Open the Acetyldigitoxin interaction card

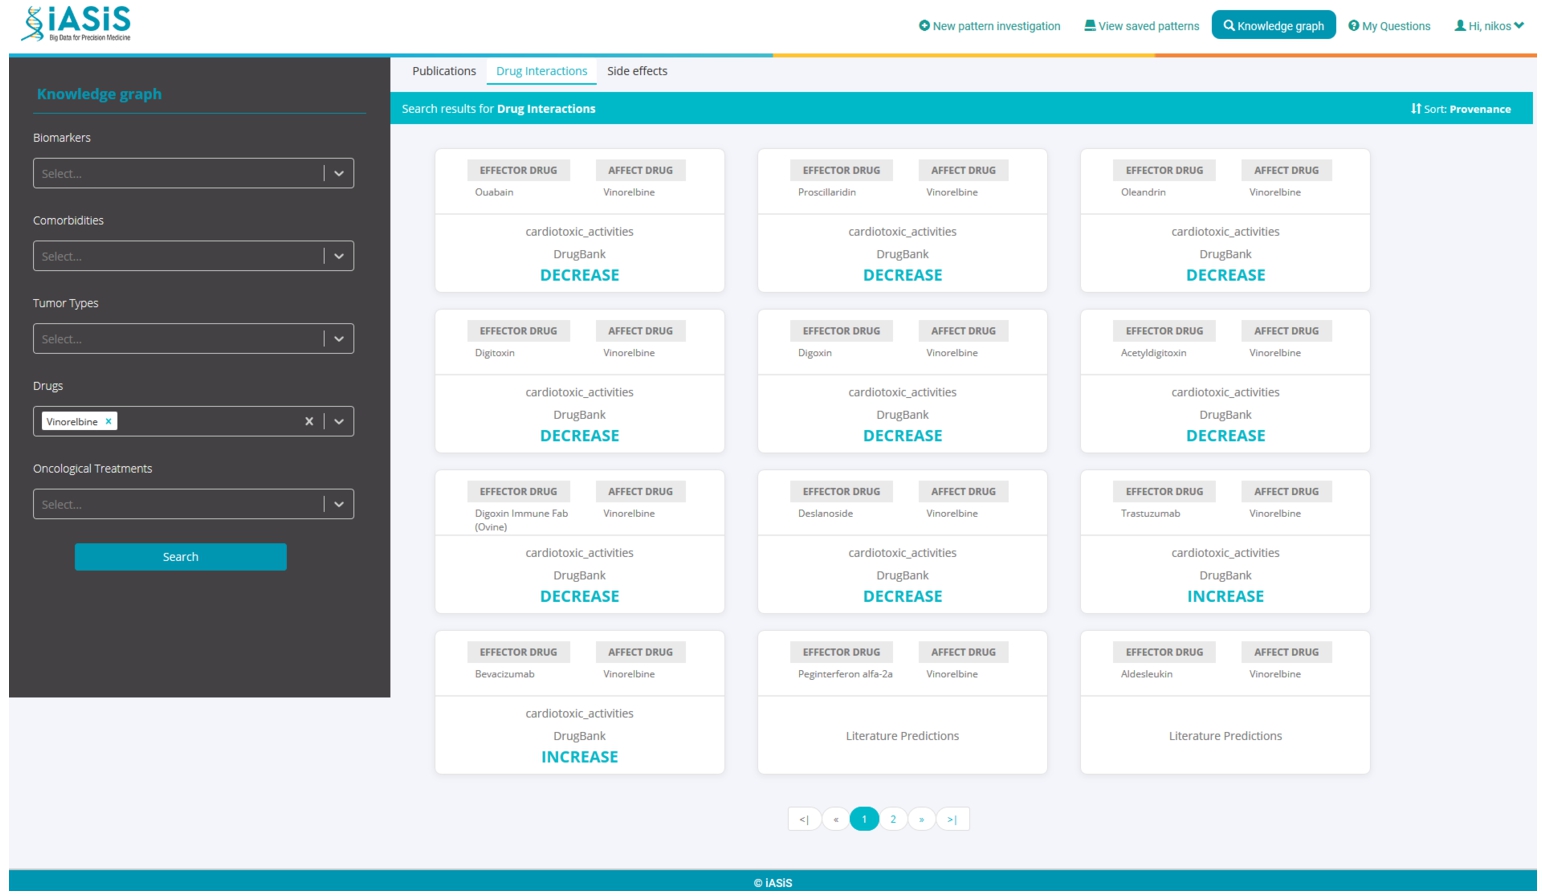1226,381
